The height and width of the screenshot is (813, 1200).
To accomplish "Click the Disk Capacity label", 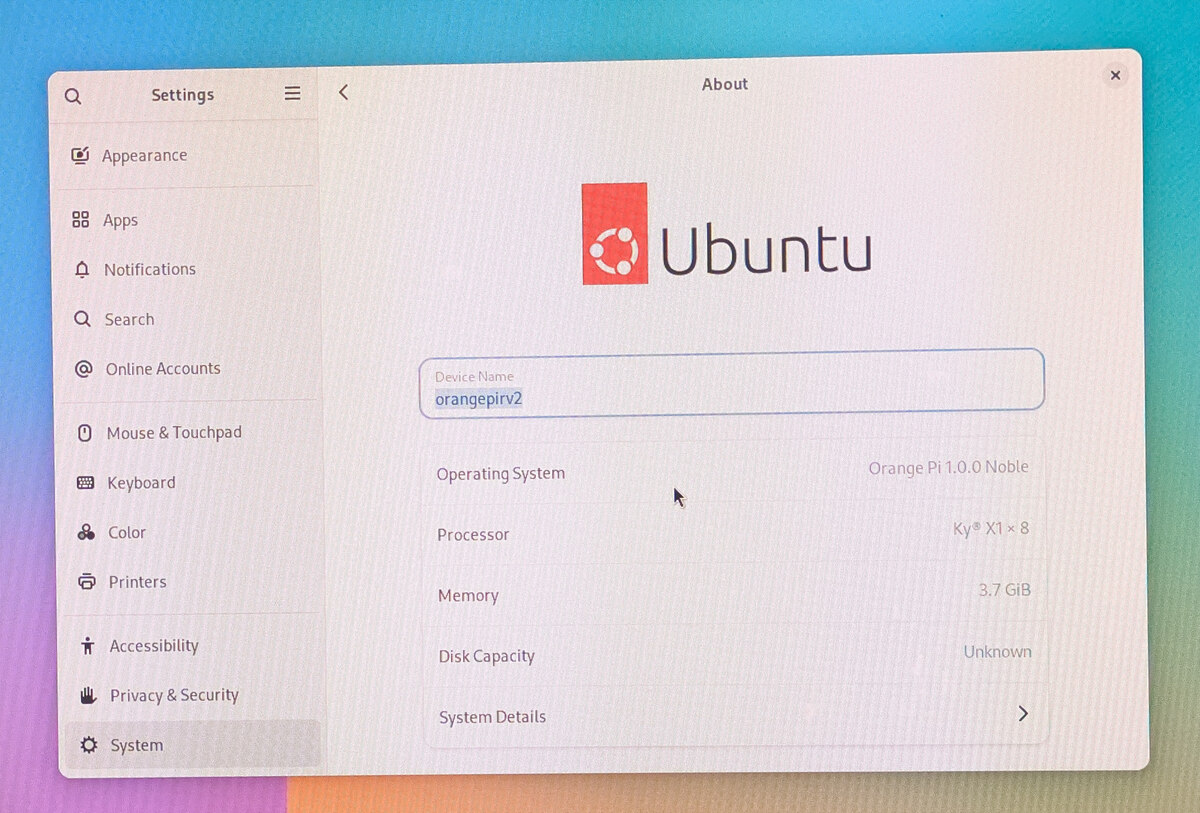I will coord(487,657).
